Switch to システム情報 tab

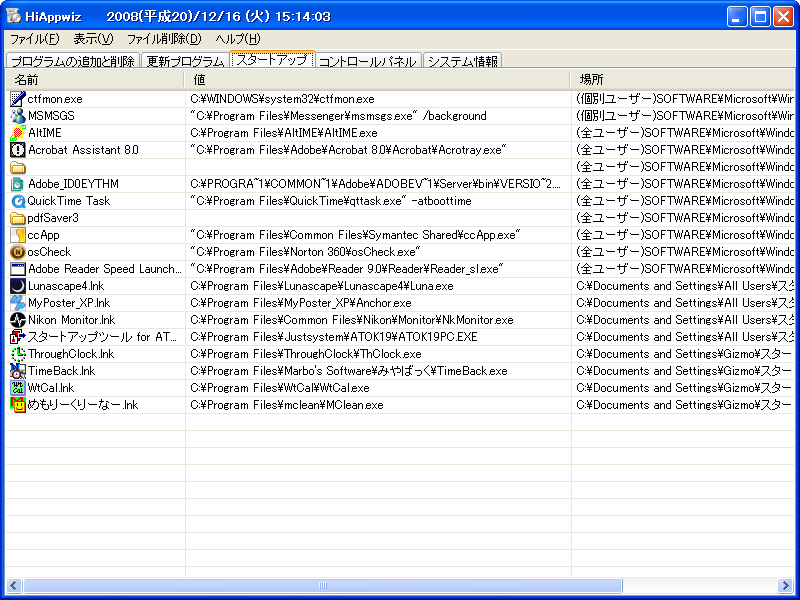point(462,61)
